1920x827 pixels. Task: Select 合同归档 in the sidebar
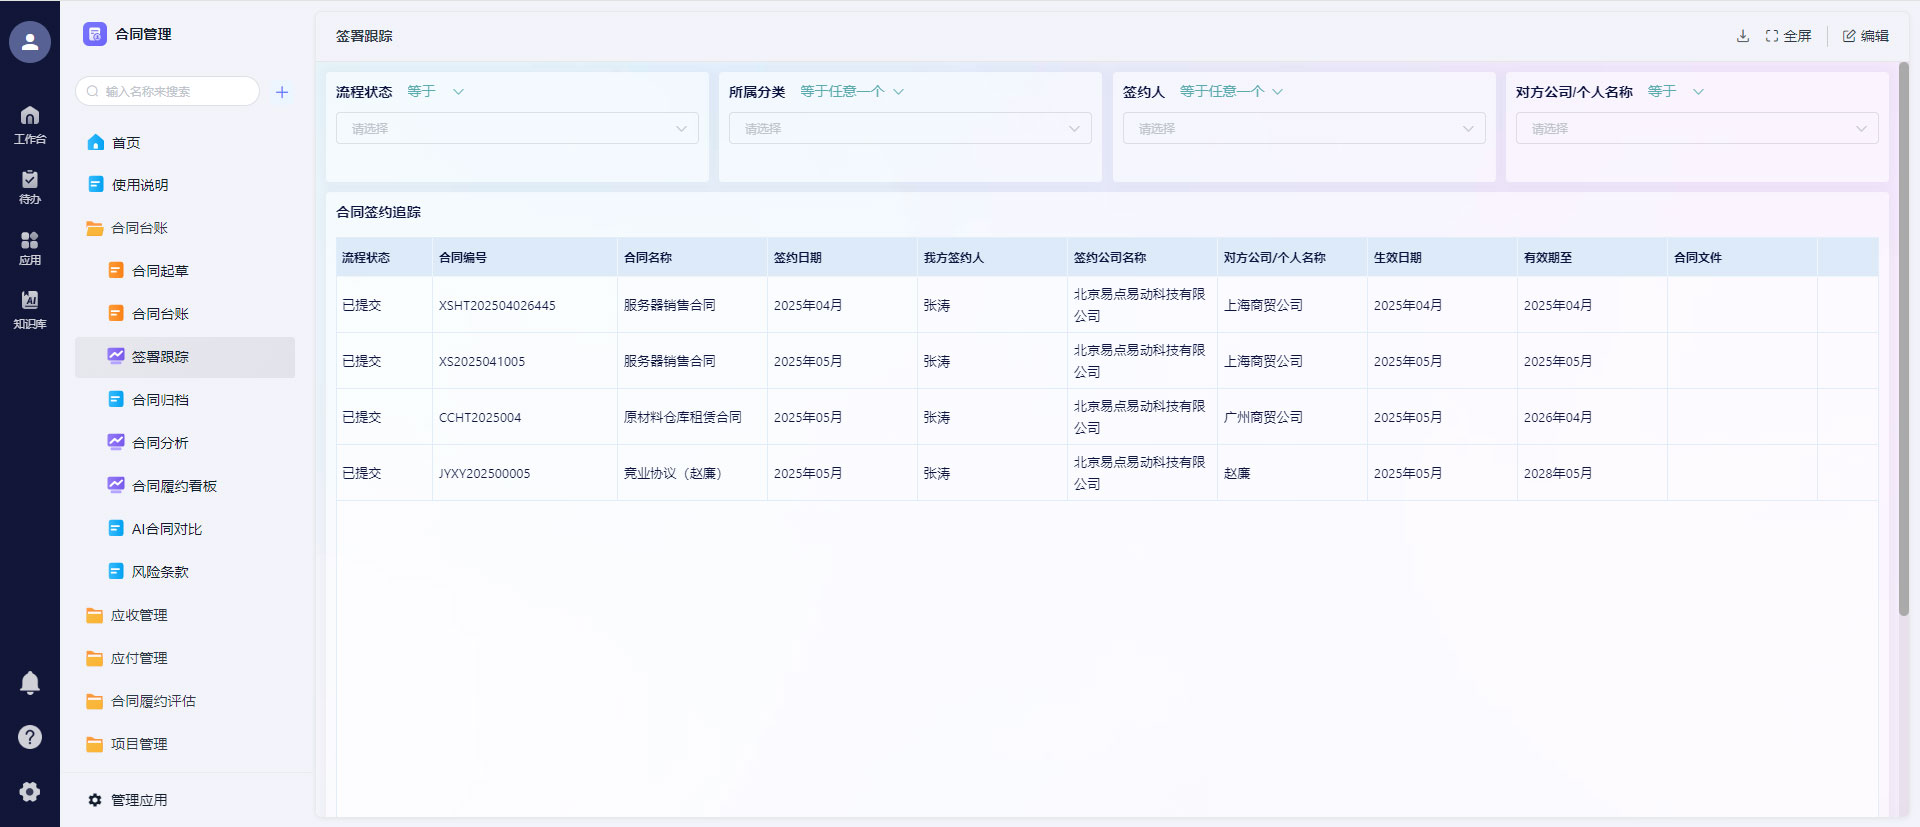pos(160,400)
